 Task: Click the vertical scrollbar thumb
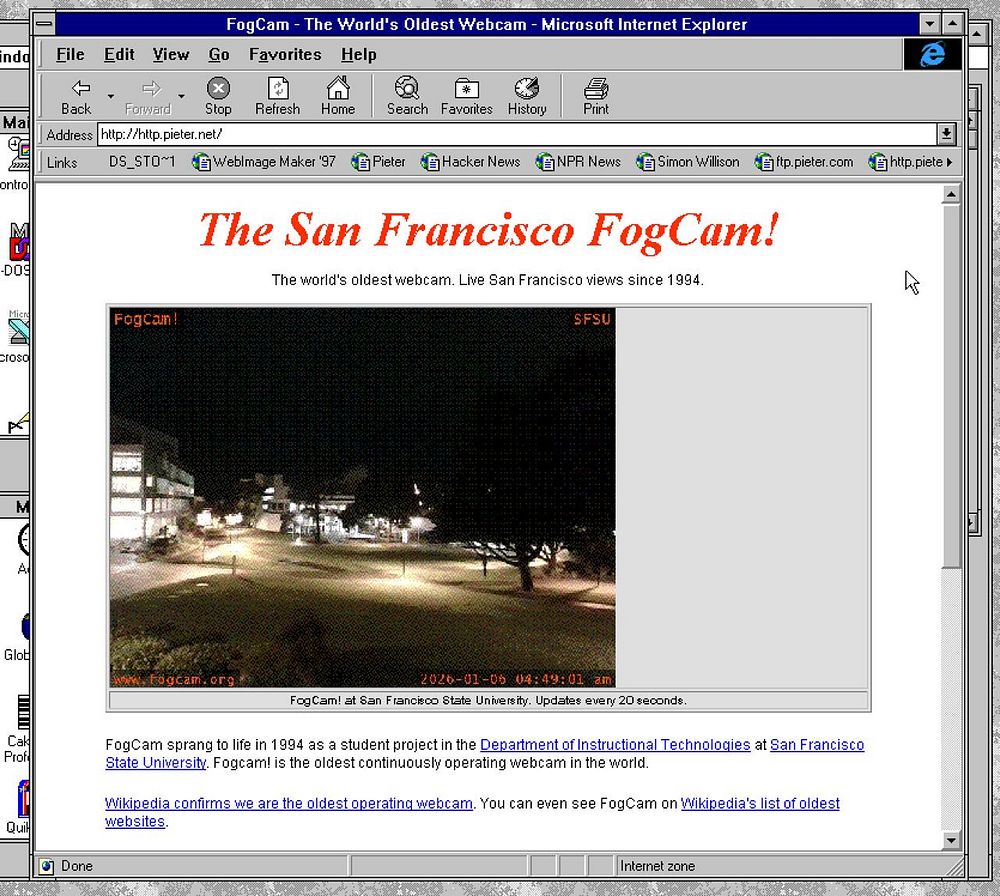951,386
